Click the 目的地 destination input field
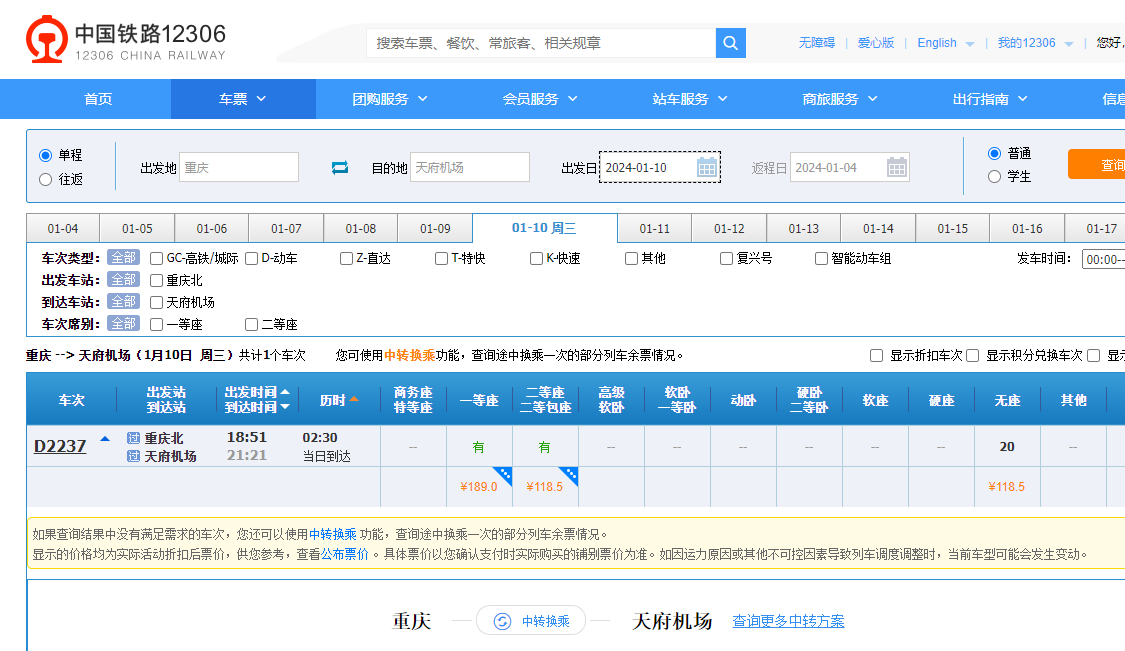This screenshot has height=651, width=1125. tap(470, 167)
